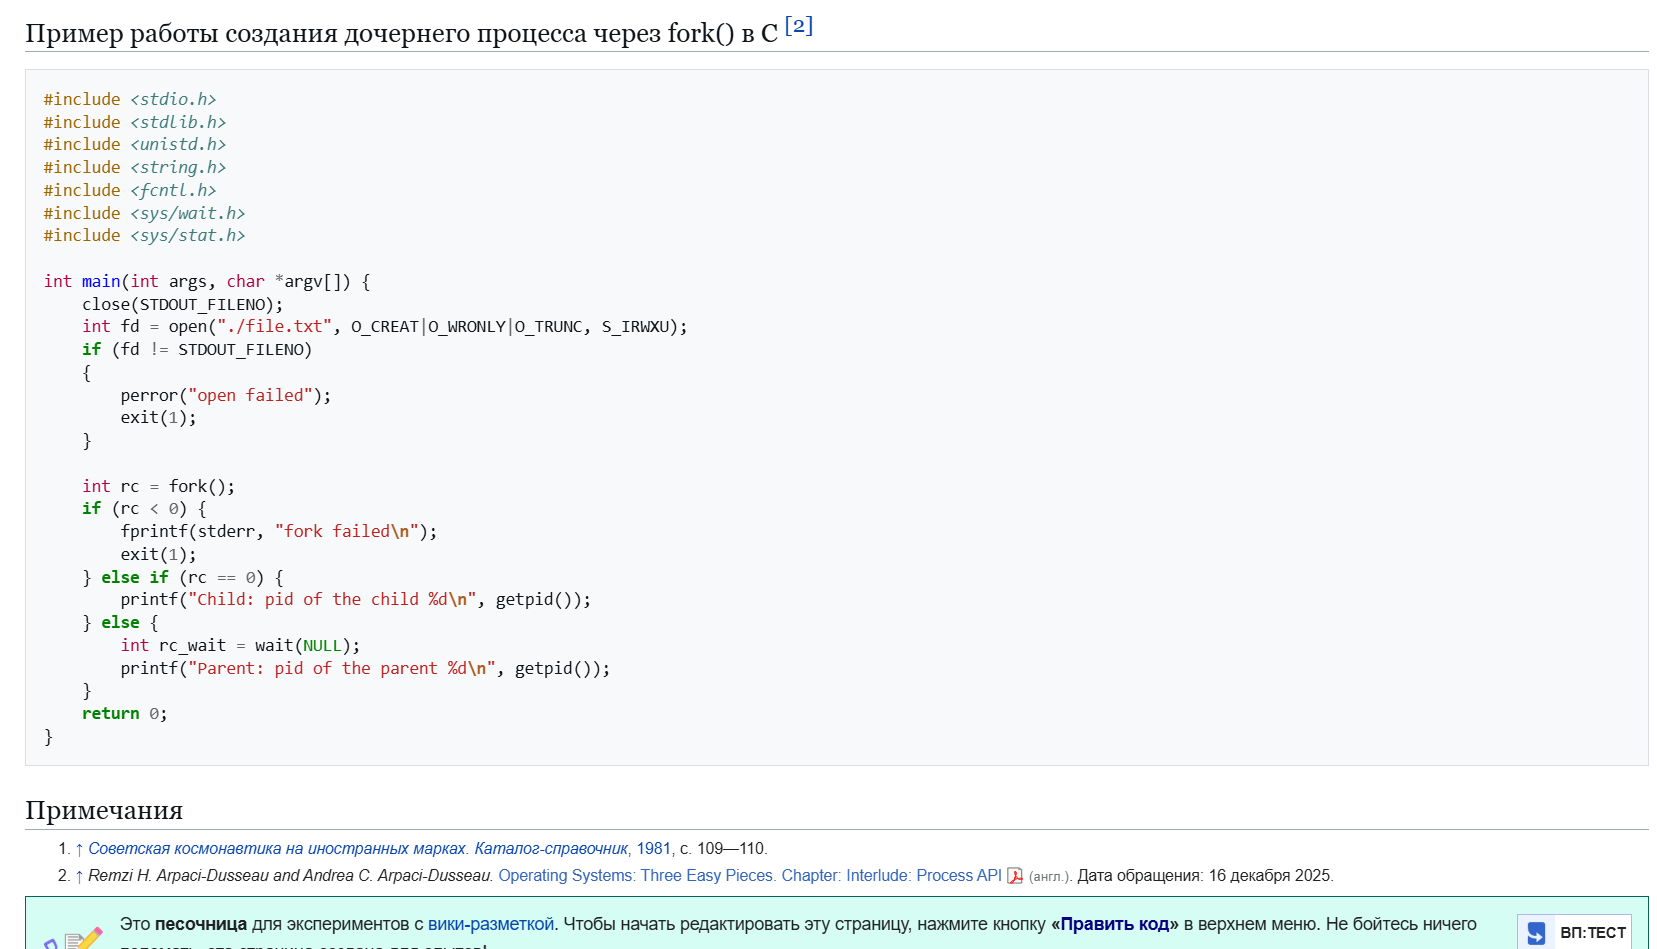Click the [2] footnote reference in heading
This screenshot has width=1657, height=949.
pyautogui.click(x=798, y=26)
